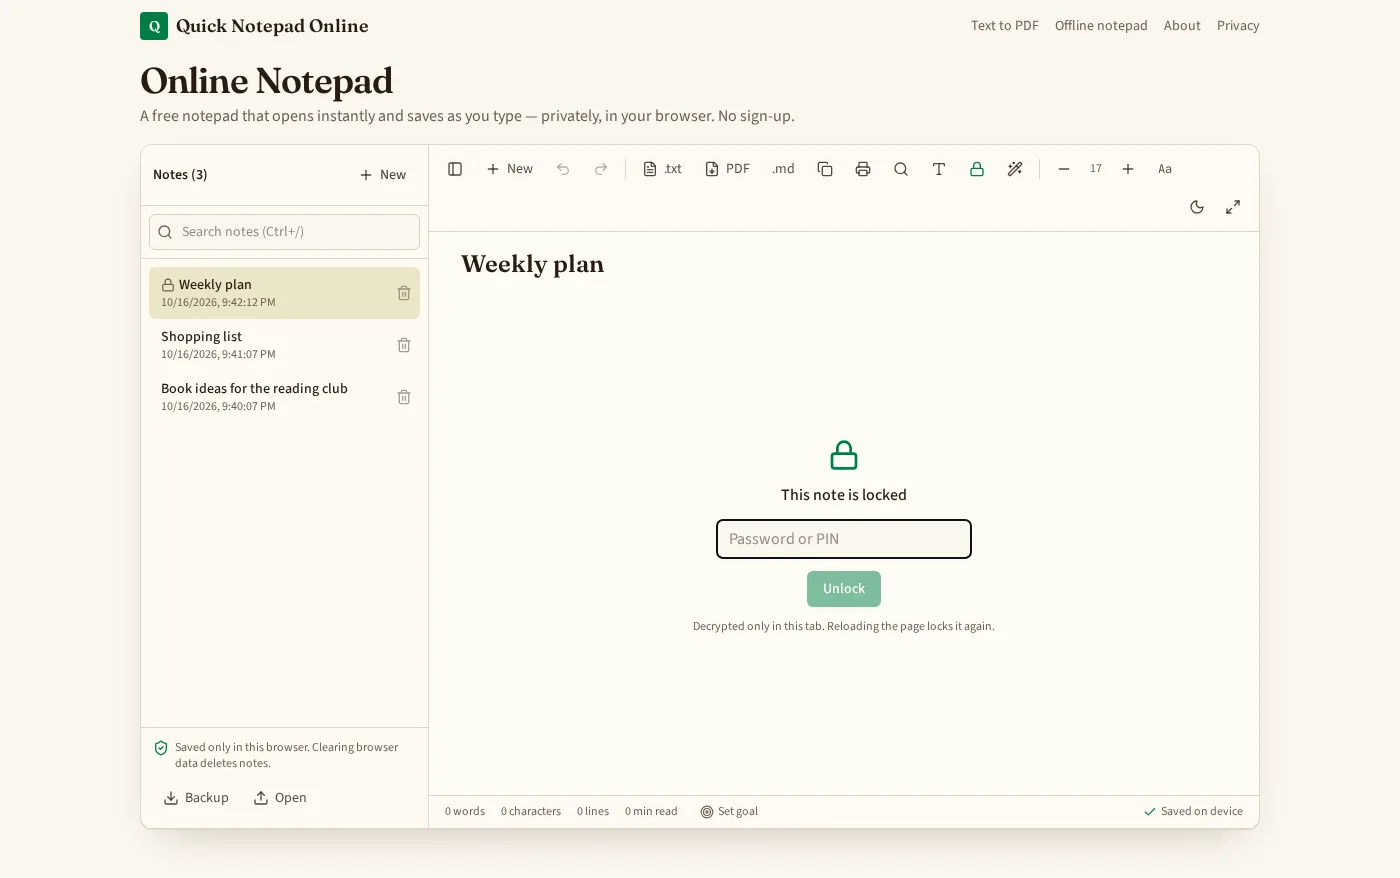The image size is (1400, 878).
Task: Click the green lock icon in toolbar
Action: [x=977, y=169]
